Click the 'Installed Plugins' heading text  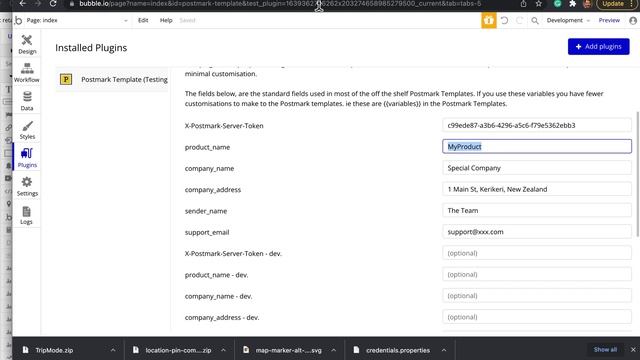point(91,48)
